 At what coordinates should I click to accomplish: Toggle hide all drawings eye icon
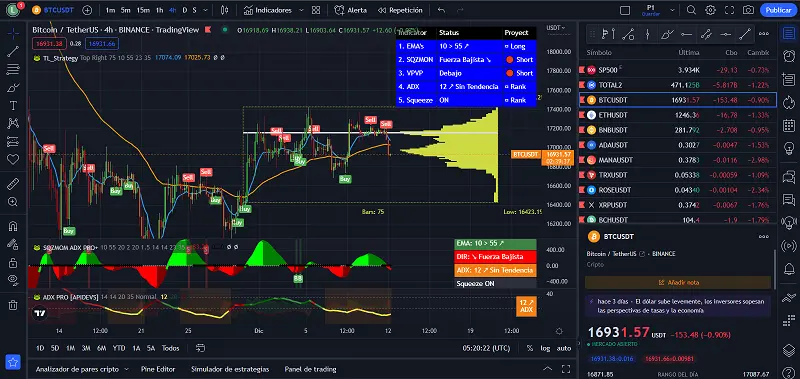click(x=13, y=281)
